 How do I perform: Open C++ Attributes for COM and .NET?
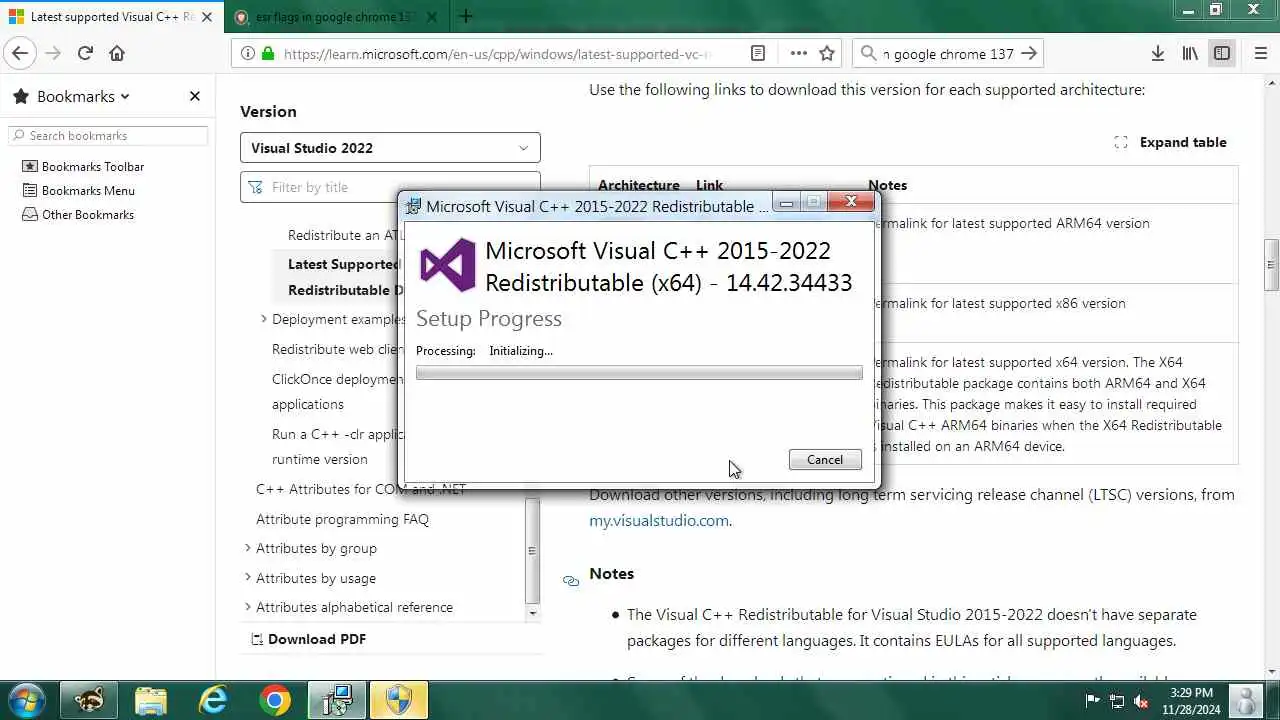(x=361, y=489)
